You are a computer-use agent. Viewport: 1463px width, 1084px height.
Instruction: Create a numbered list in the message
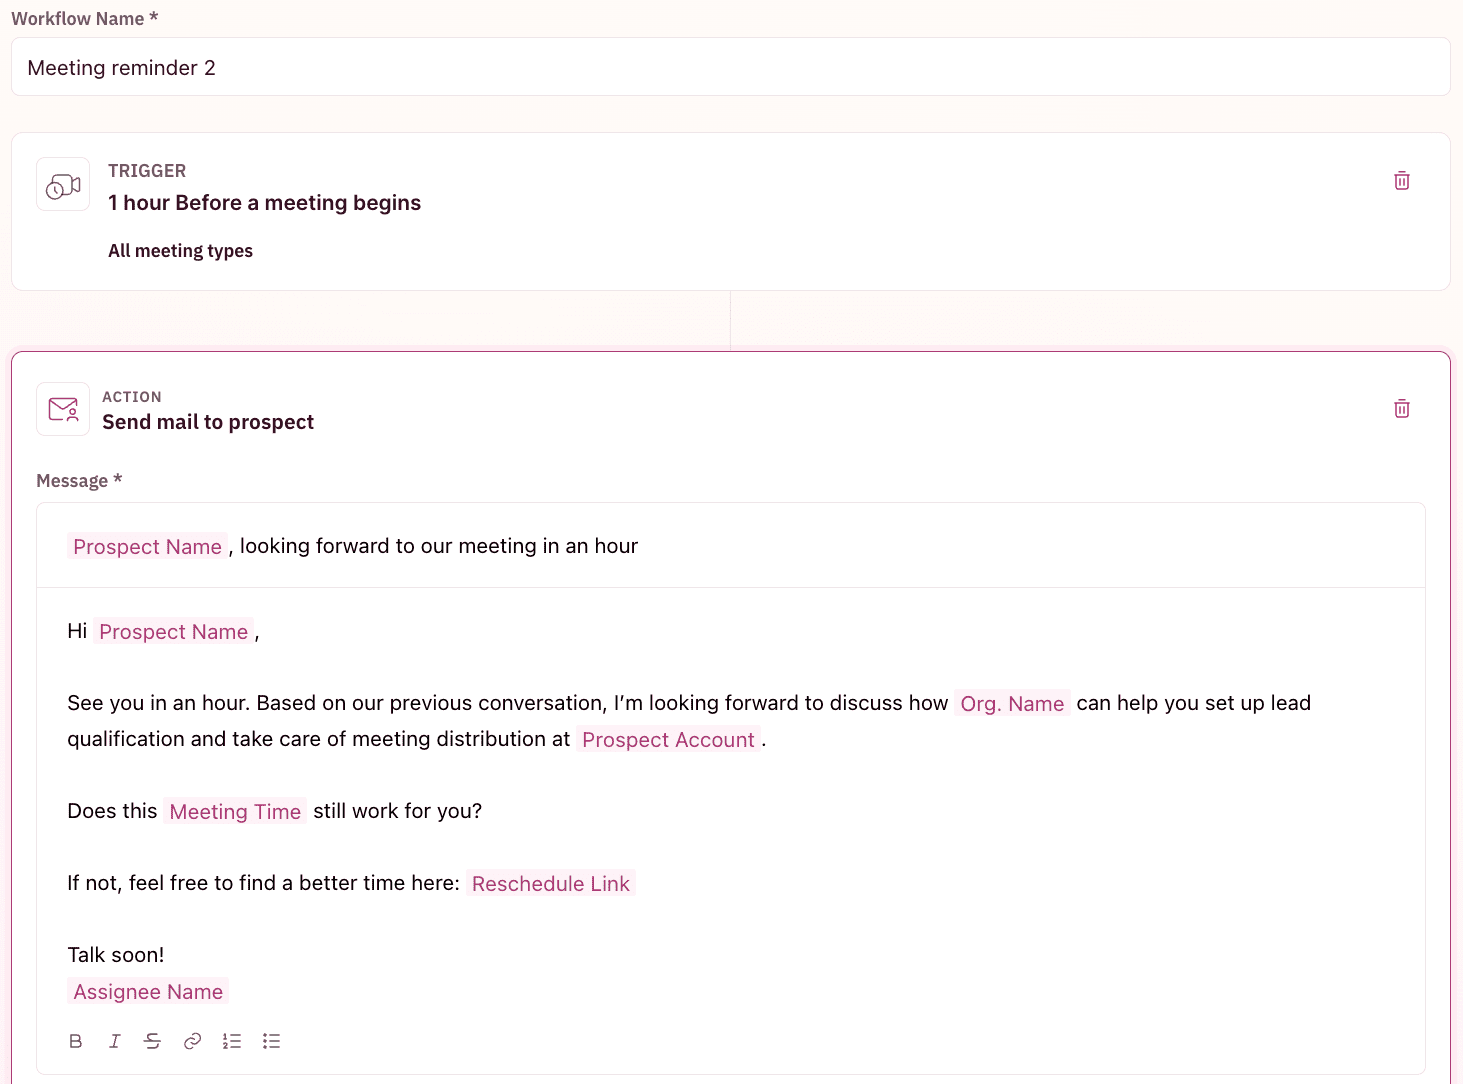tap(231, 1041)
